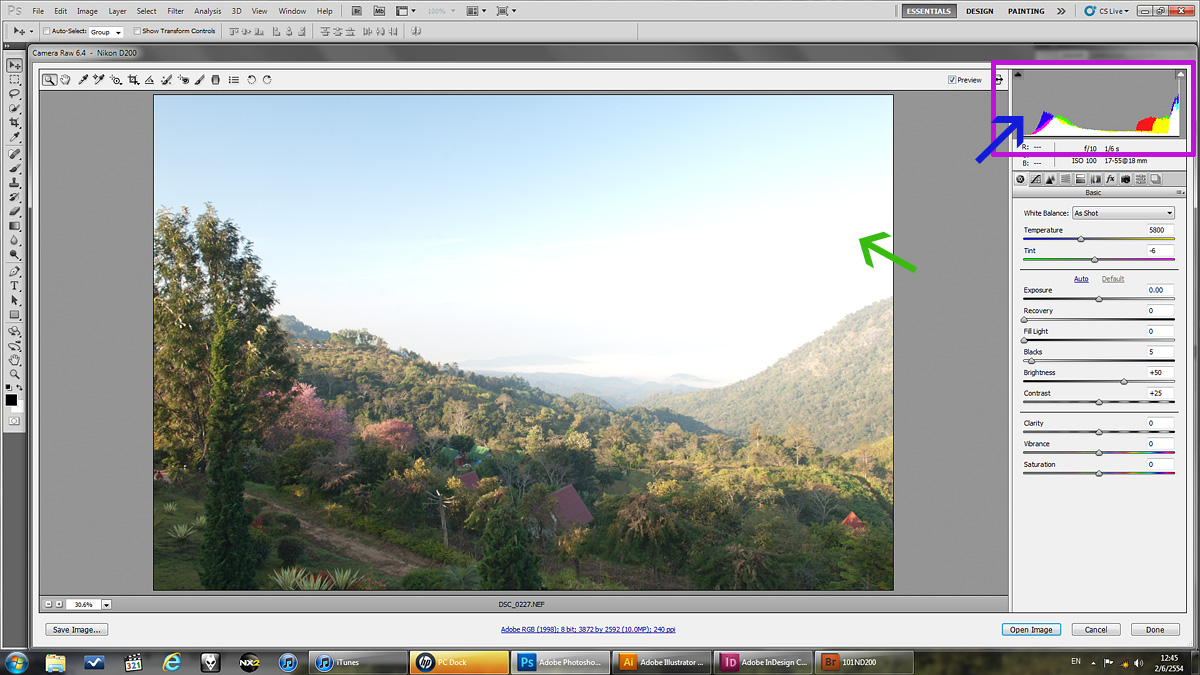Open the Camera Calibration panel tab
Viewport: 1200px width, 675px height.
pyautogui.click(x=1125, y=179)
